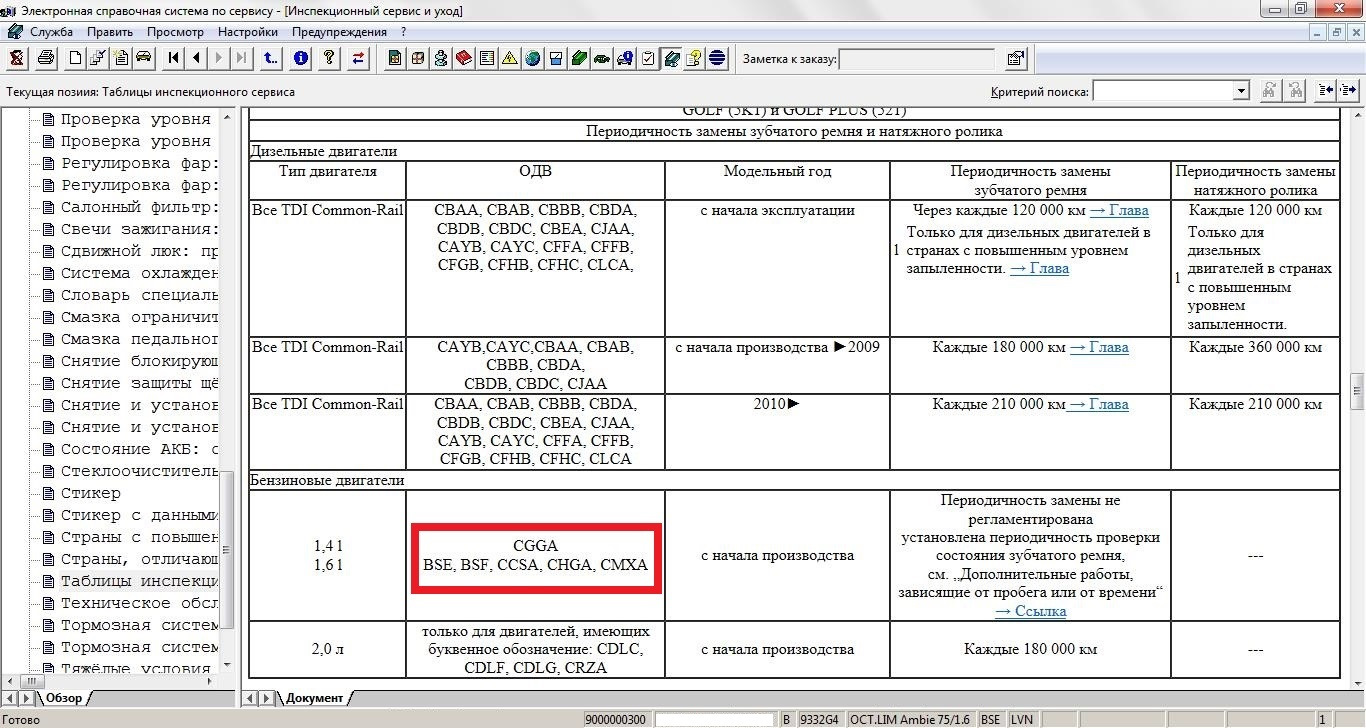The image size is (1366, 728).
Task: Switch to the Документ tab
Action: pyautogui.click(x=312, y=697)
